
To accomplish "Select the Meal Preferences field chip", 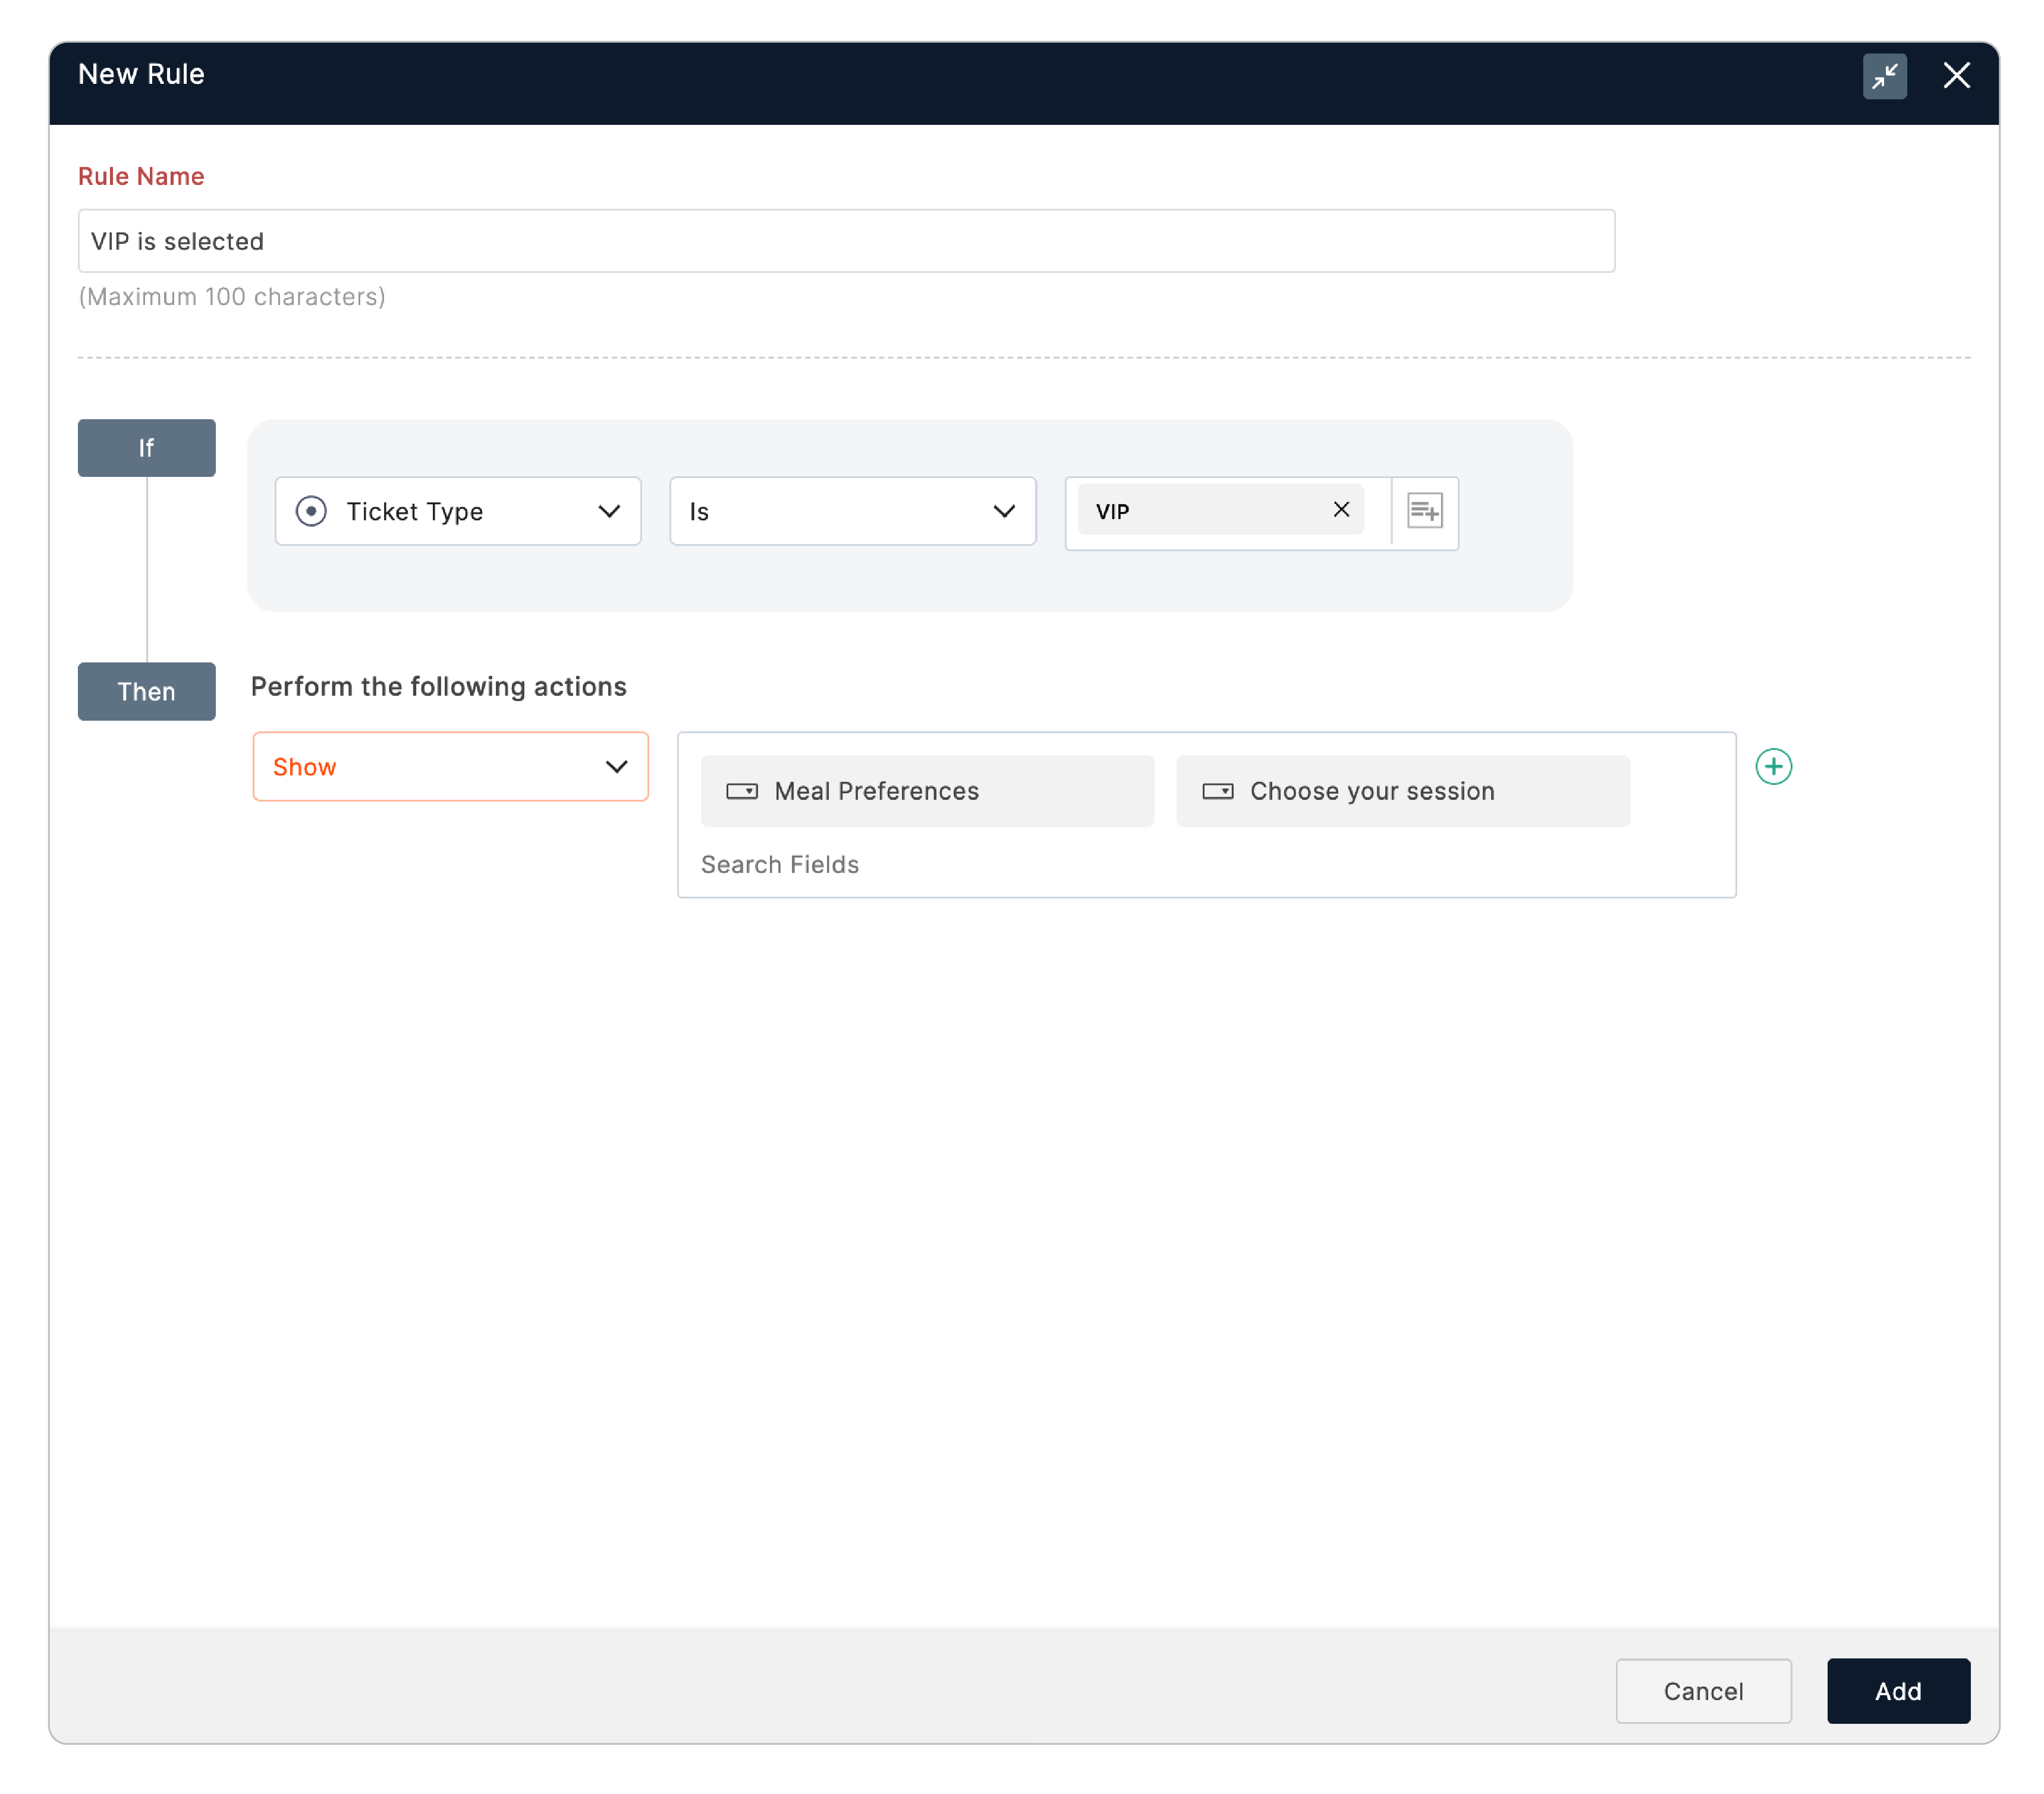I will coord(926,791).
